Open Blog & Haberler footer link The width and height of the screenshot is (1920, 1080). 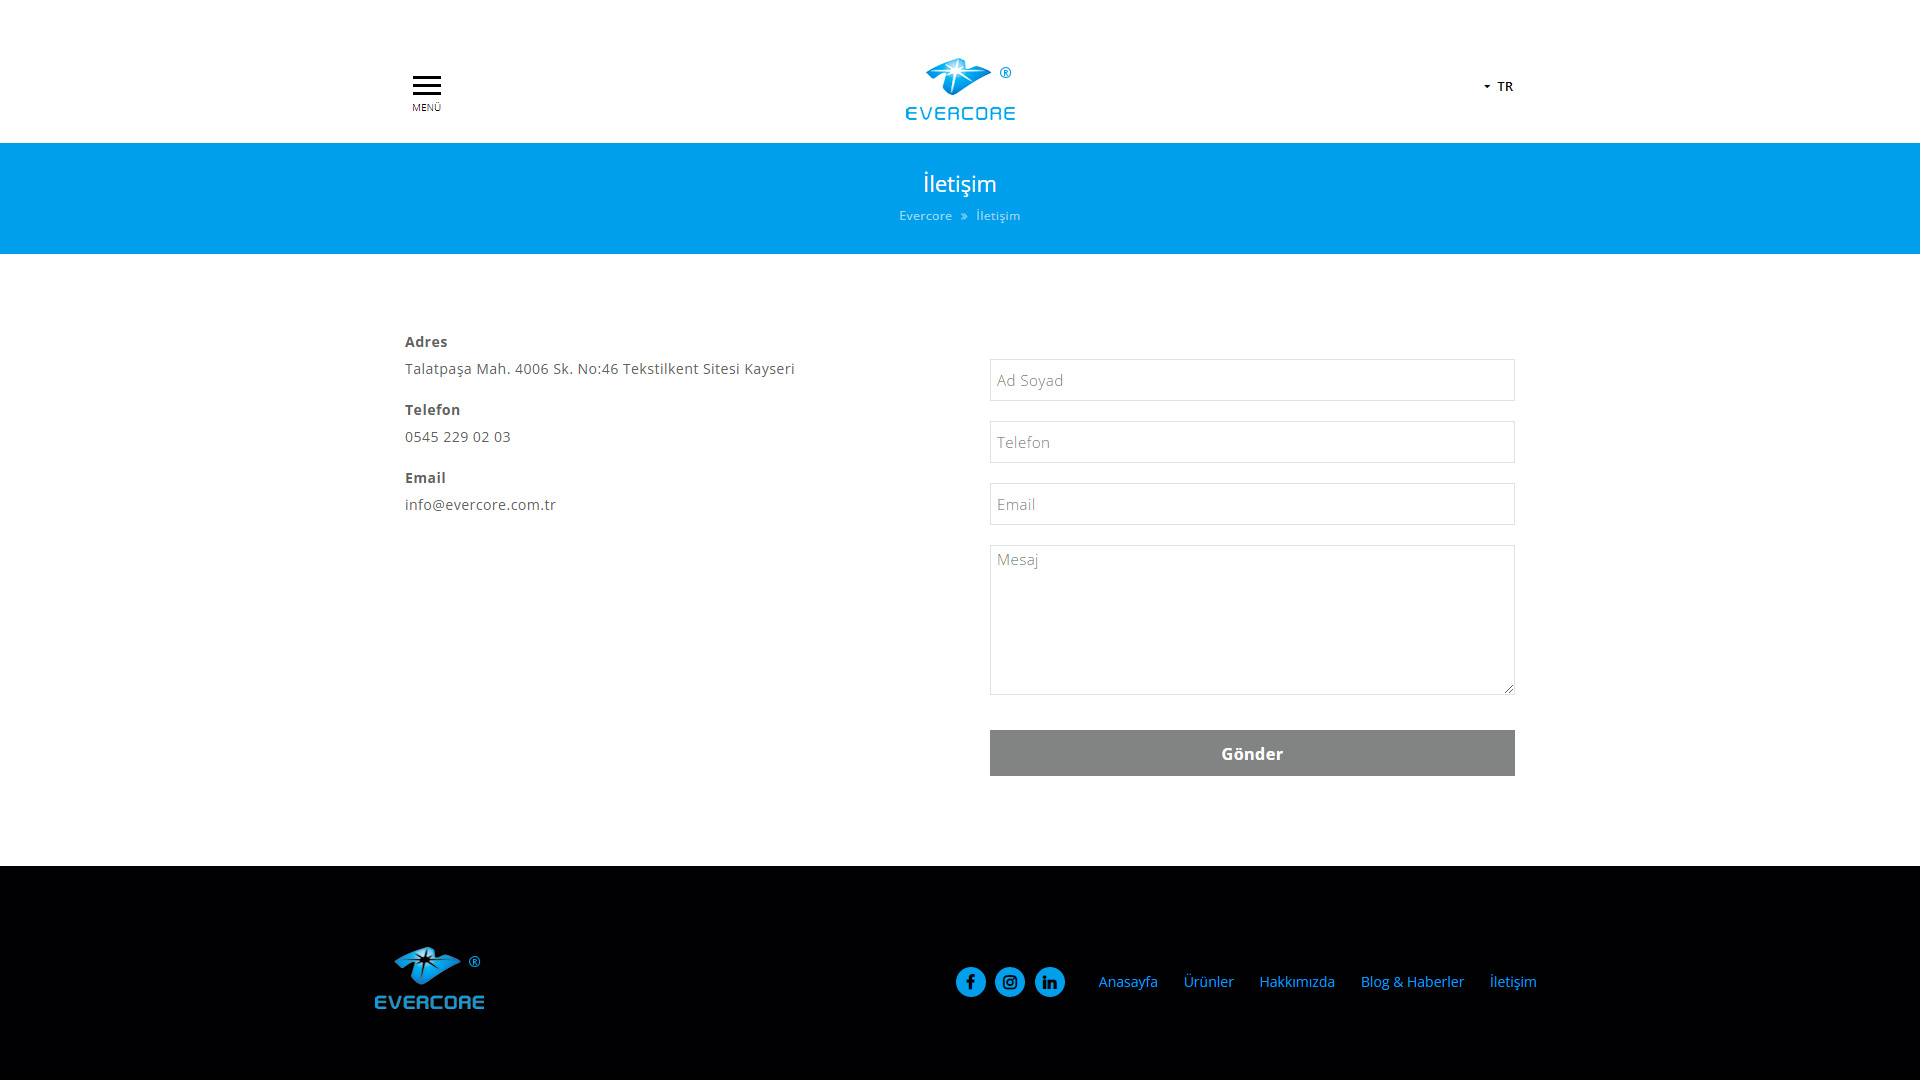pos(1412,982)
